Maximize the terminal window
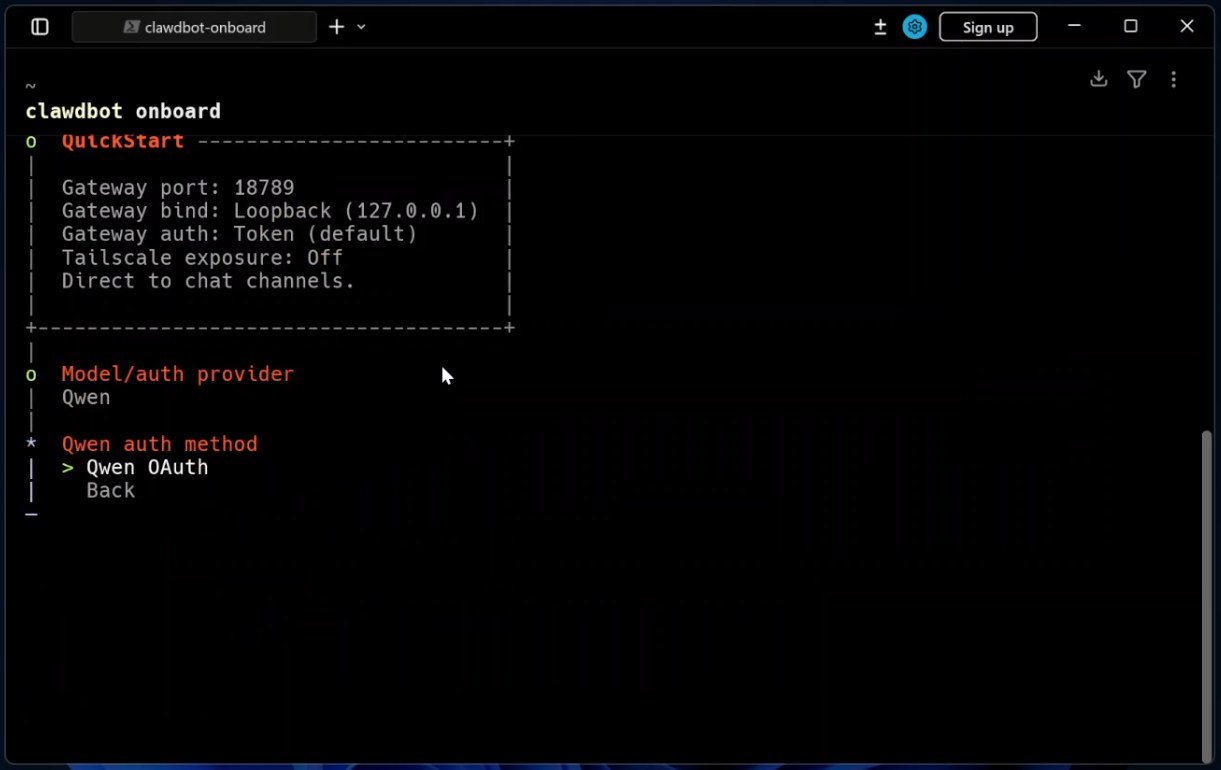The width and height of the screenshot is (1221, 770). tap(1130, 27)
